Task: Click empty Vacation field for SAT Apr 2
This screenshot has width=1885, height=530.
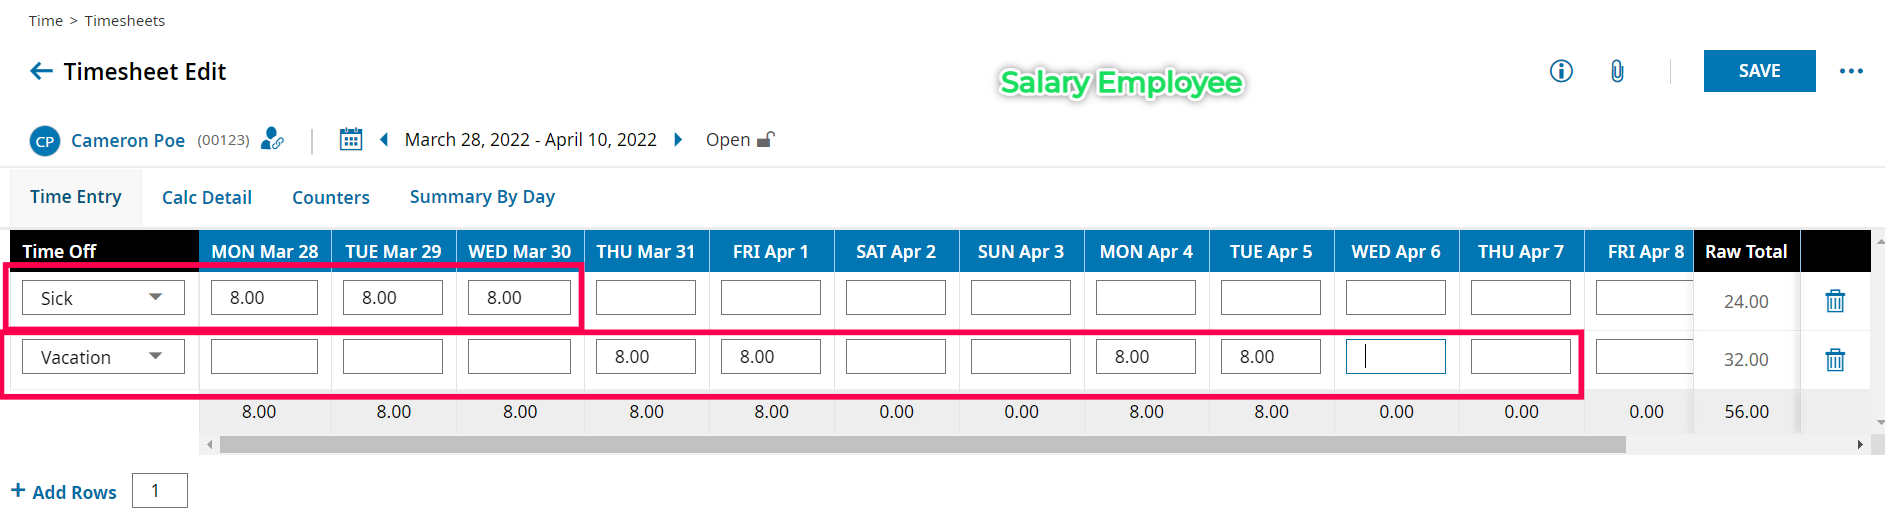Action: 896,357
